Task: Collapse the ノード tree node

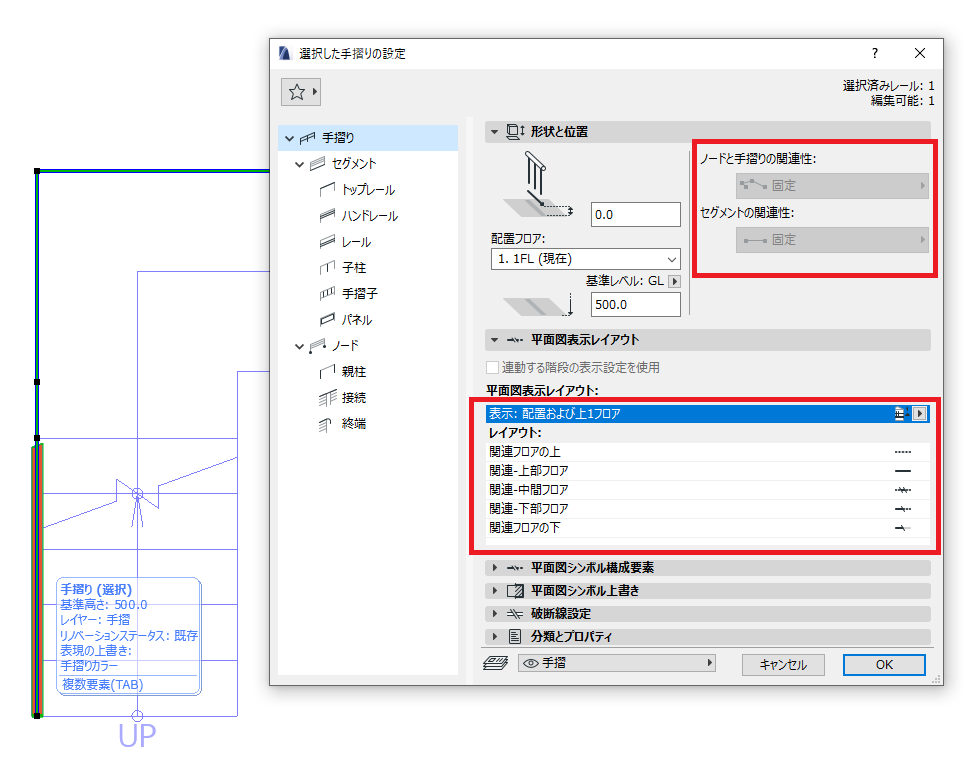Action: (299, 346)
